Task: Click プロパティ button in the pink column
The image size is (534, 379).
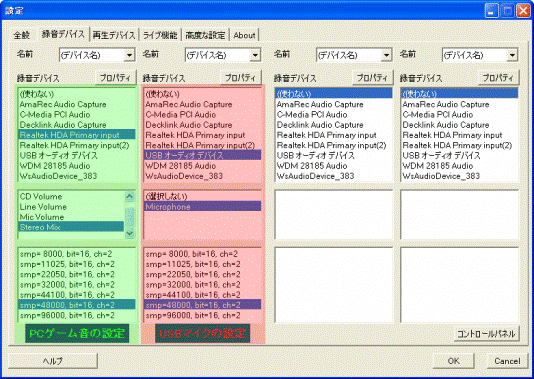Action: coord(241,78)
